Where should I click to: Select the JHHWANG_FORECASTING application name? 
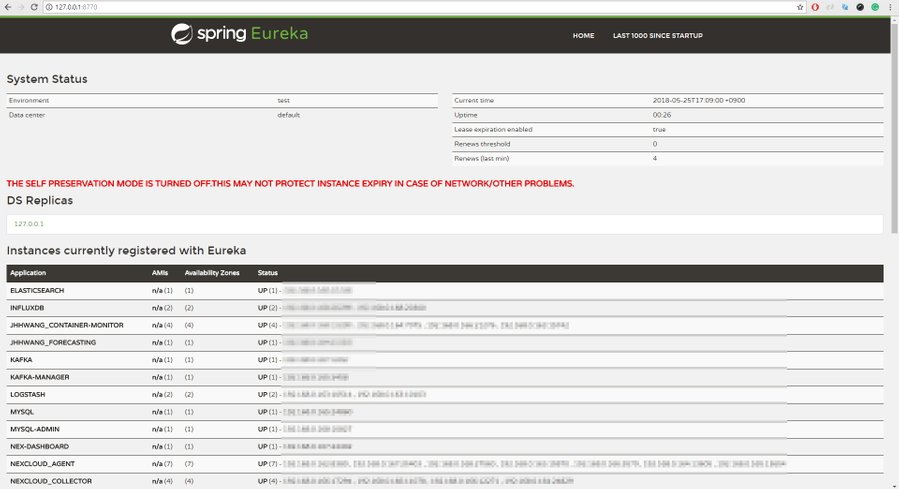pyautogui.click(x=53, y=342)
